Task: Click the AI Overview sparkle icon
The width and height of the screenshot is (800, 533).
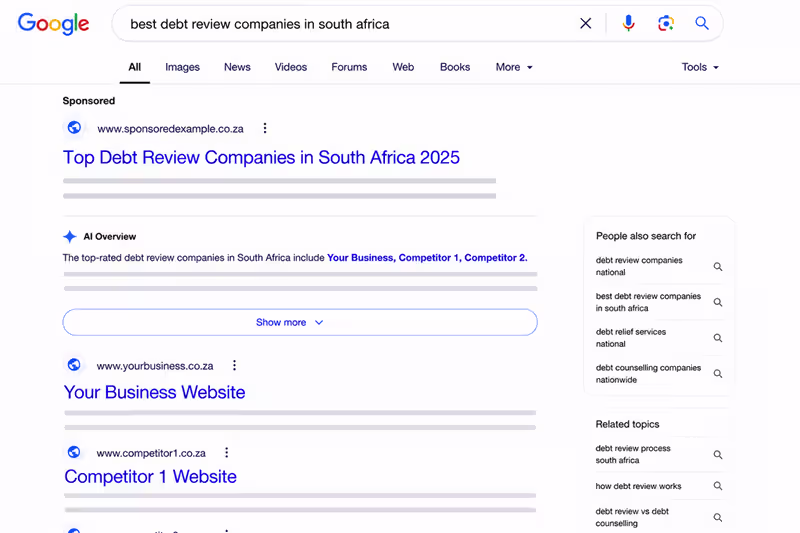Action: [70, 237]
